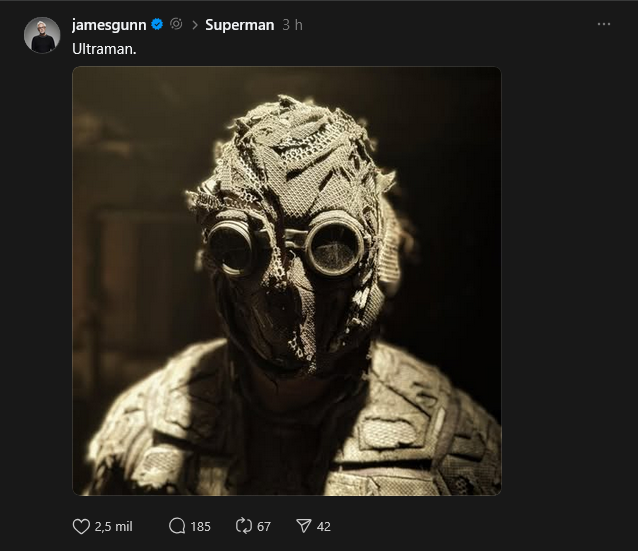Click the spiral icon beside verified badge
The width and height of the screenshot is (638, 551).
176,24
